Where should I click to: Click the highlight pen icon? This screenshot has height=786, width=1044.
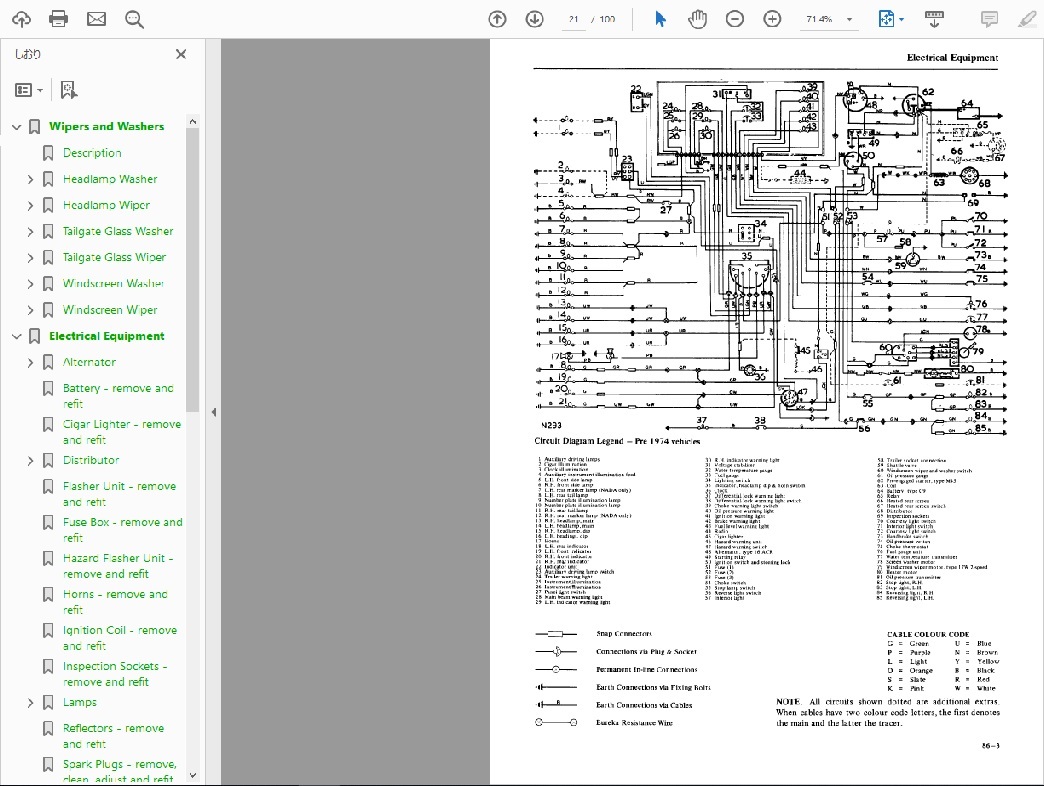click(x=1027, y=19)
